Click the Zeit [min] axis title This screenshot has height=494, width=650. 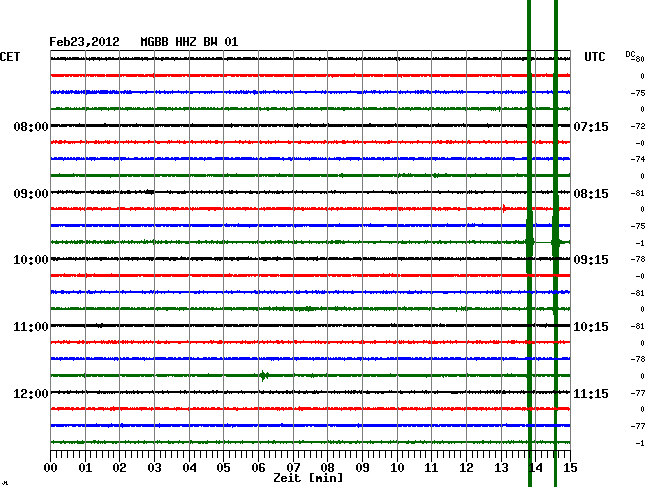308,478
